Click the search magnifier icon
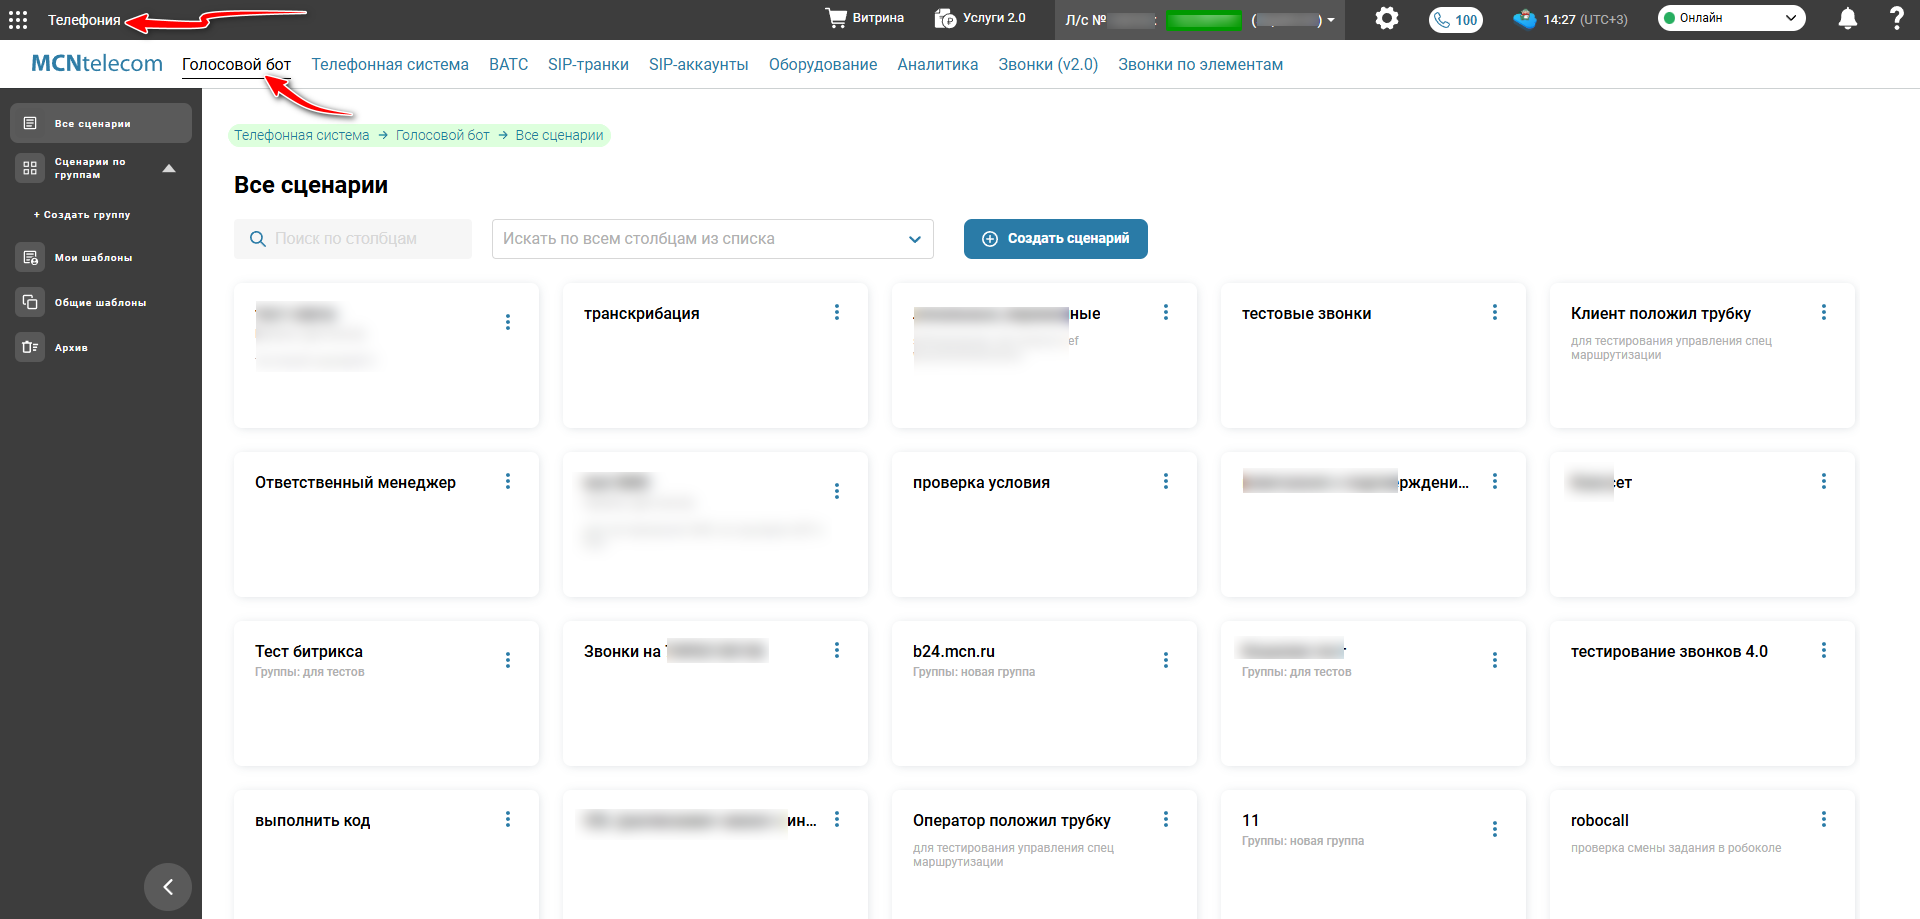The width and height of the screenshot is (1920, 919). click(257, 239)
